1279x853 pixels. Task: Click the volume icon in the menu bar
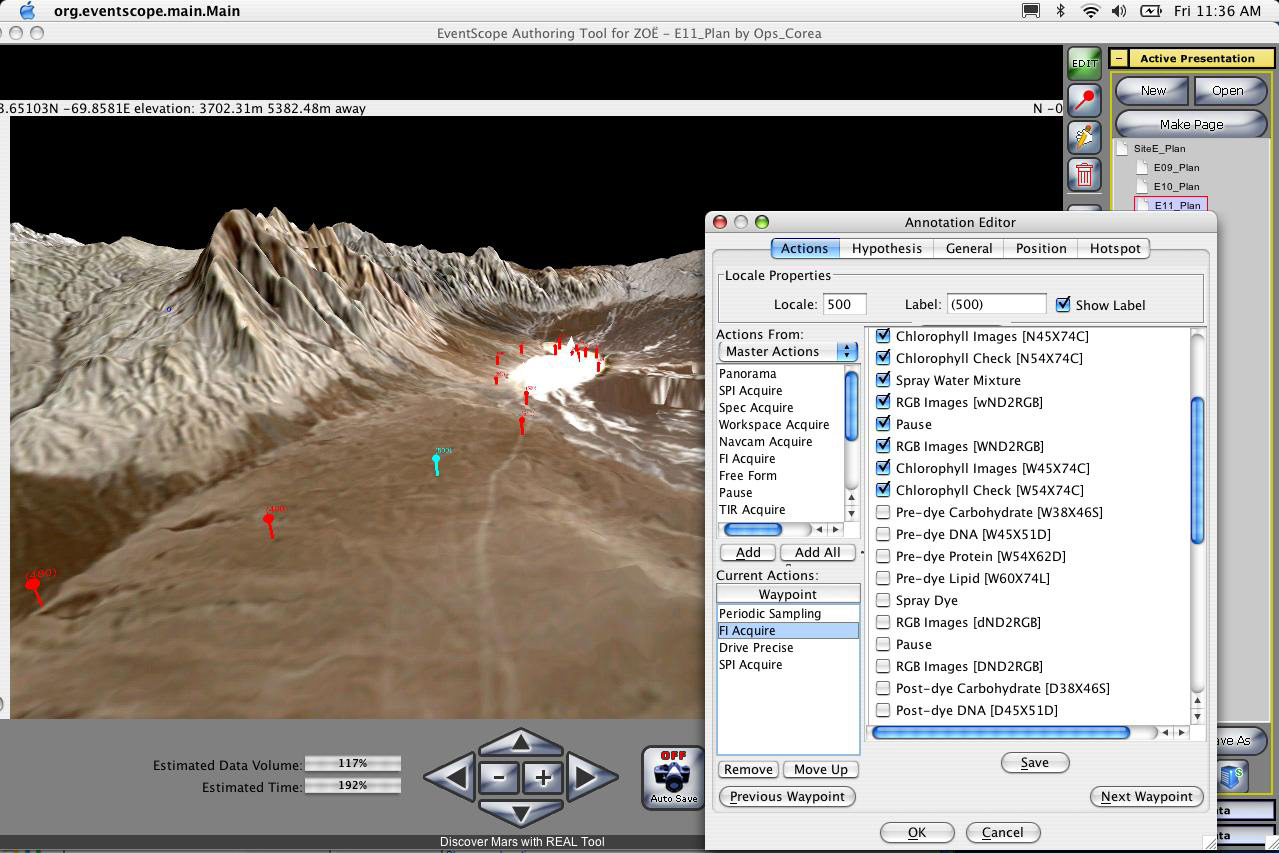click(x=1119, y=11)
